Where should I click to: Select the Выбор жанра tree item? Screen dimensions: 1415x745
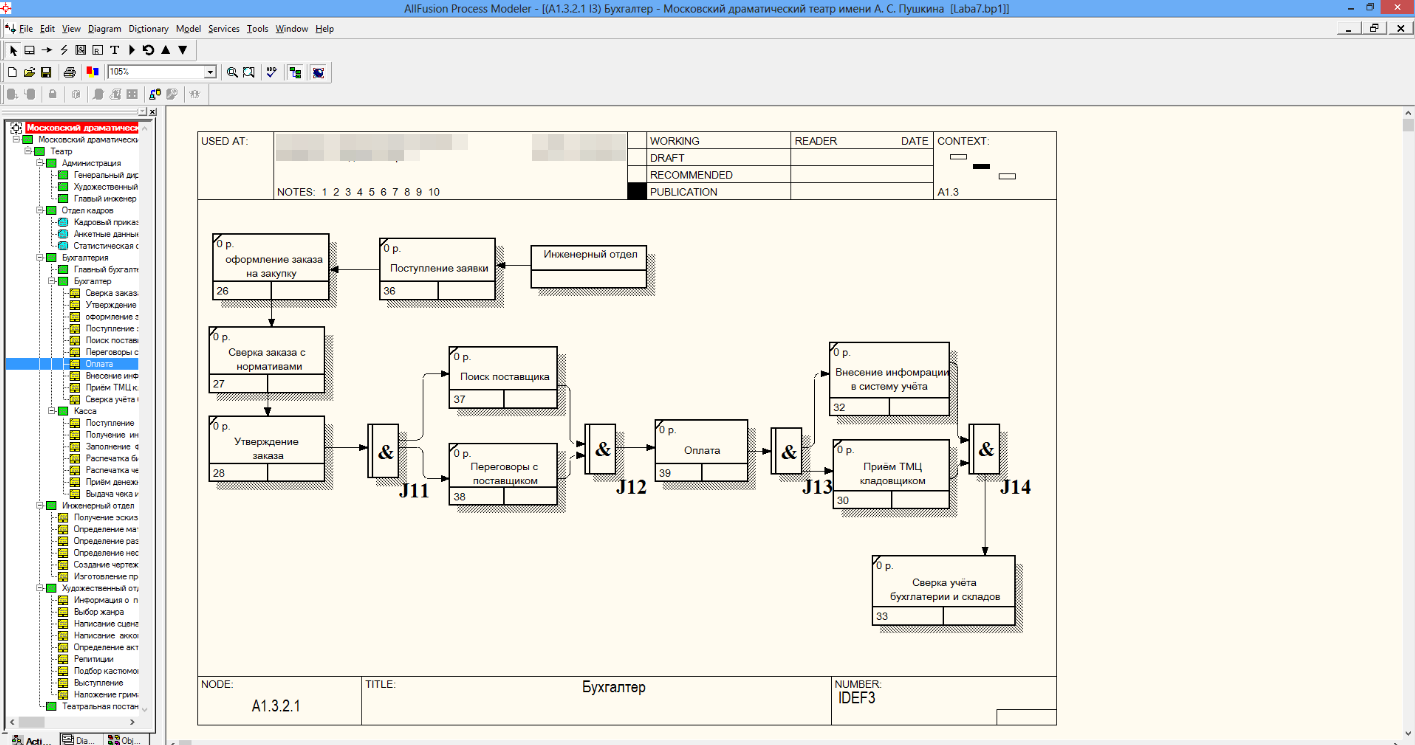point(99,611)
